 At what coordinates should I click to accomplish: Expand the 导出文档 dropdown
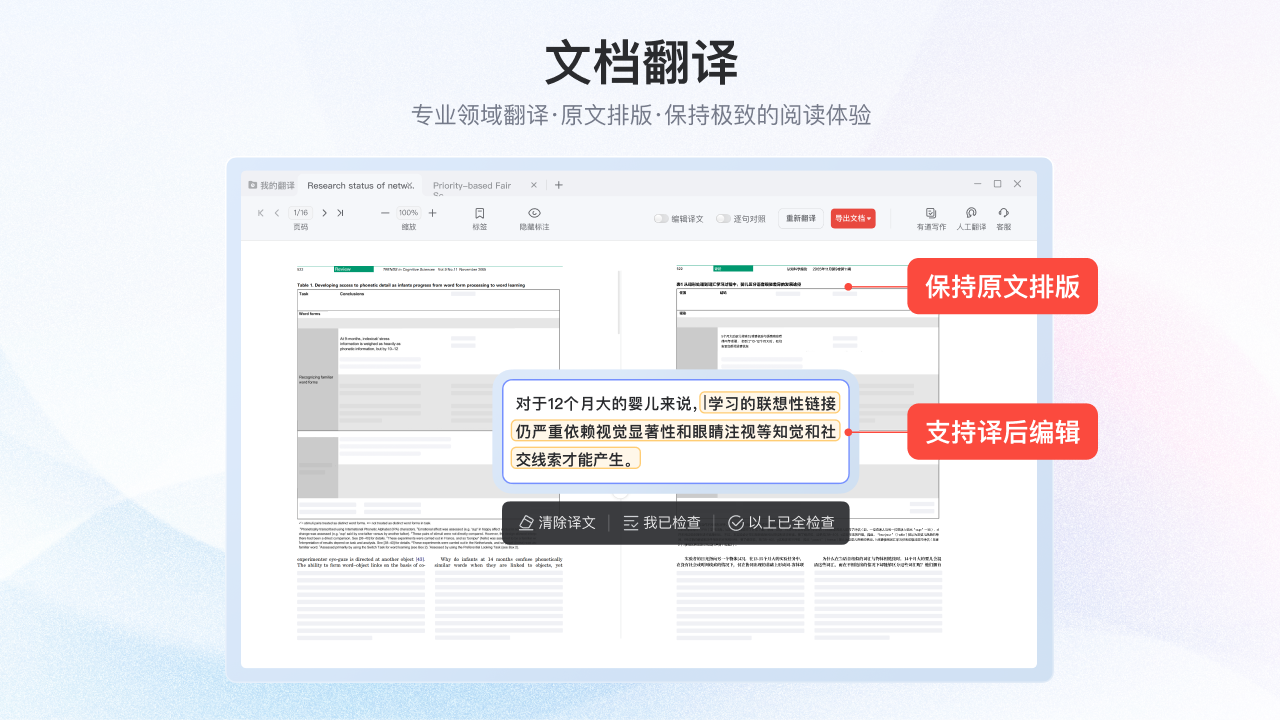pyautogui.click(x=853, y=218)
